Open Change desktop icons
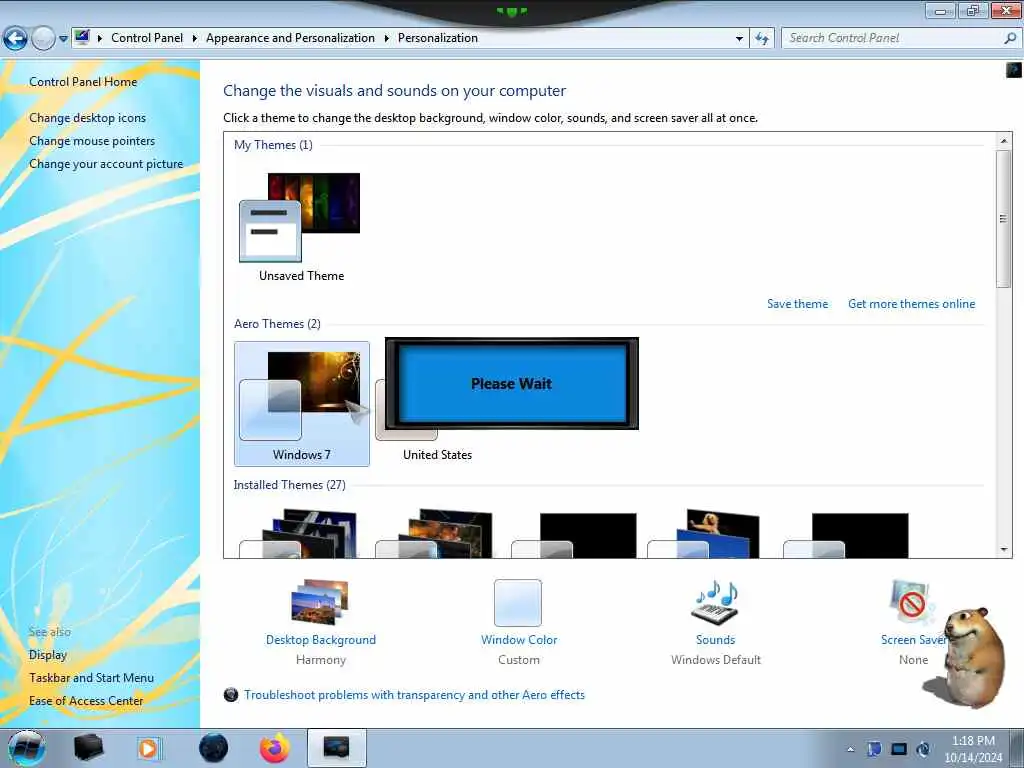Screen dimensions: 1024x768 88,118
